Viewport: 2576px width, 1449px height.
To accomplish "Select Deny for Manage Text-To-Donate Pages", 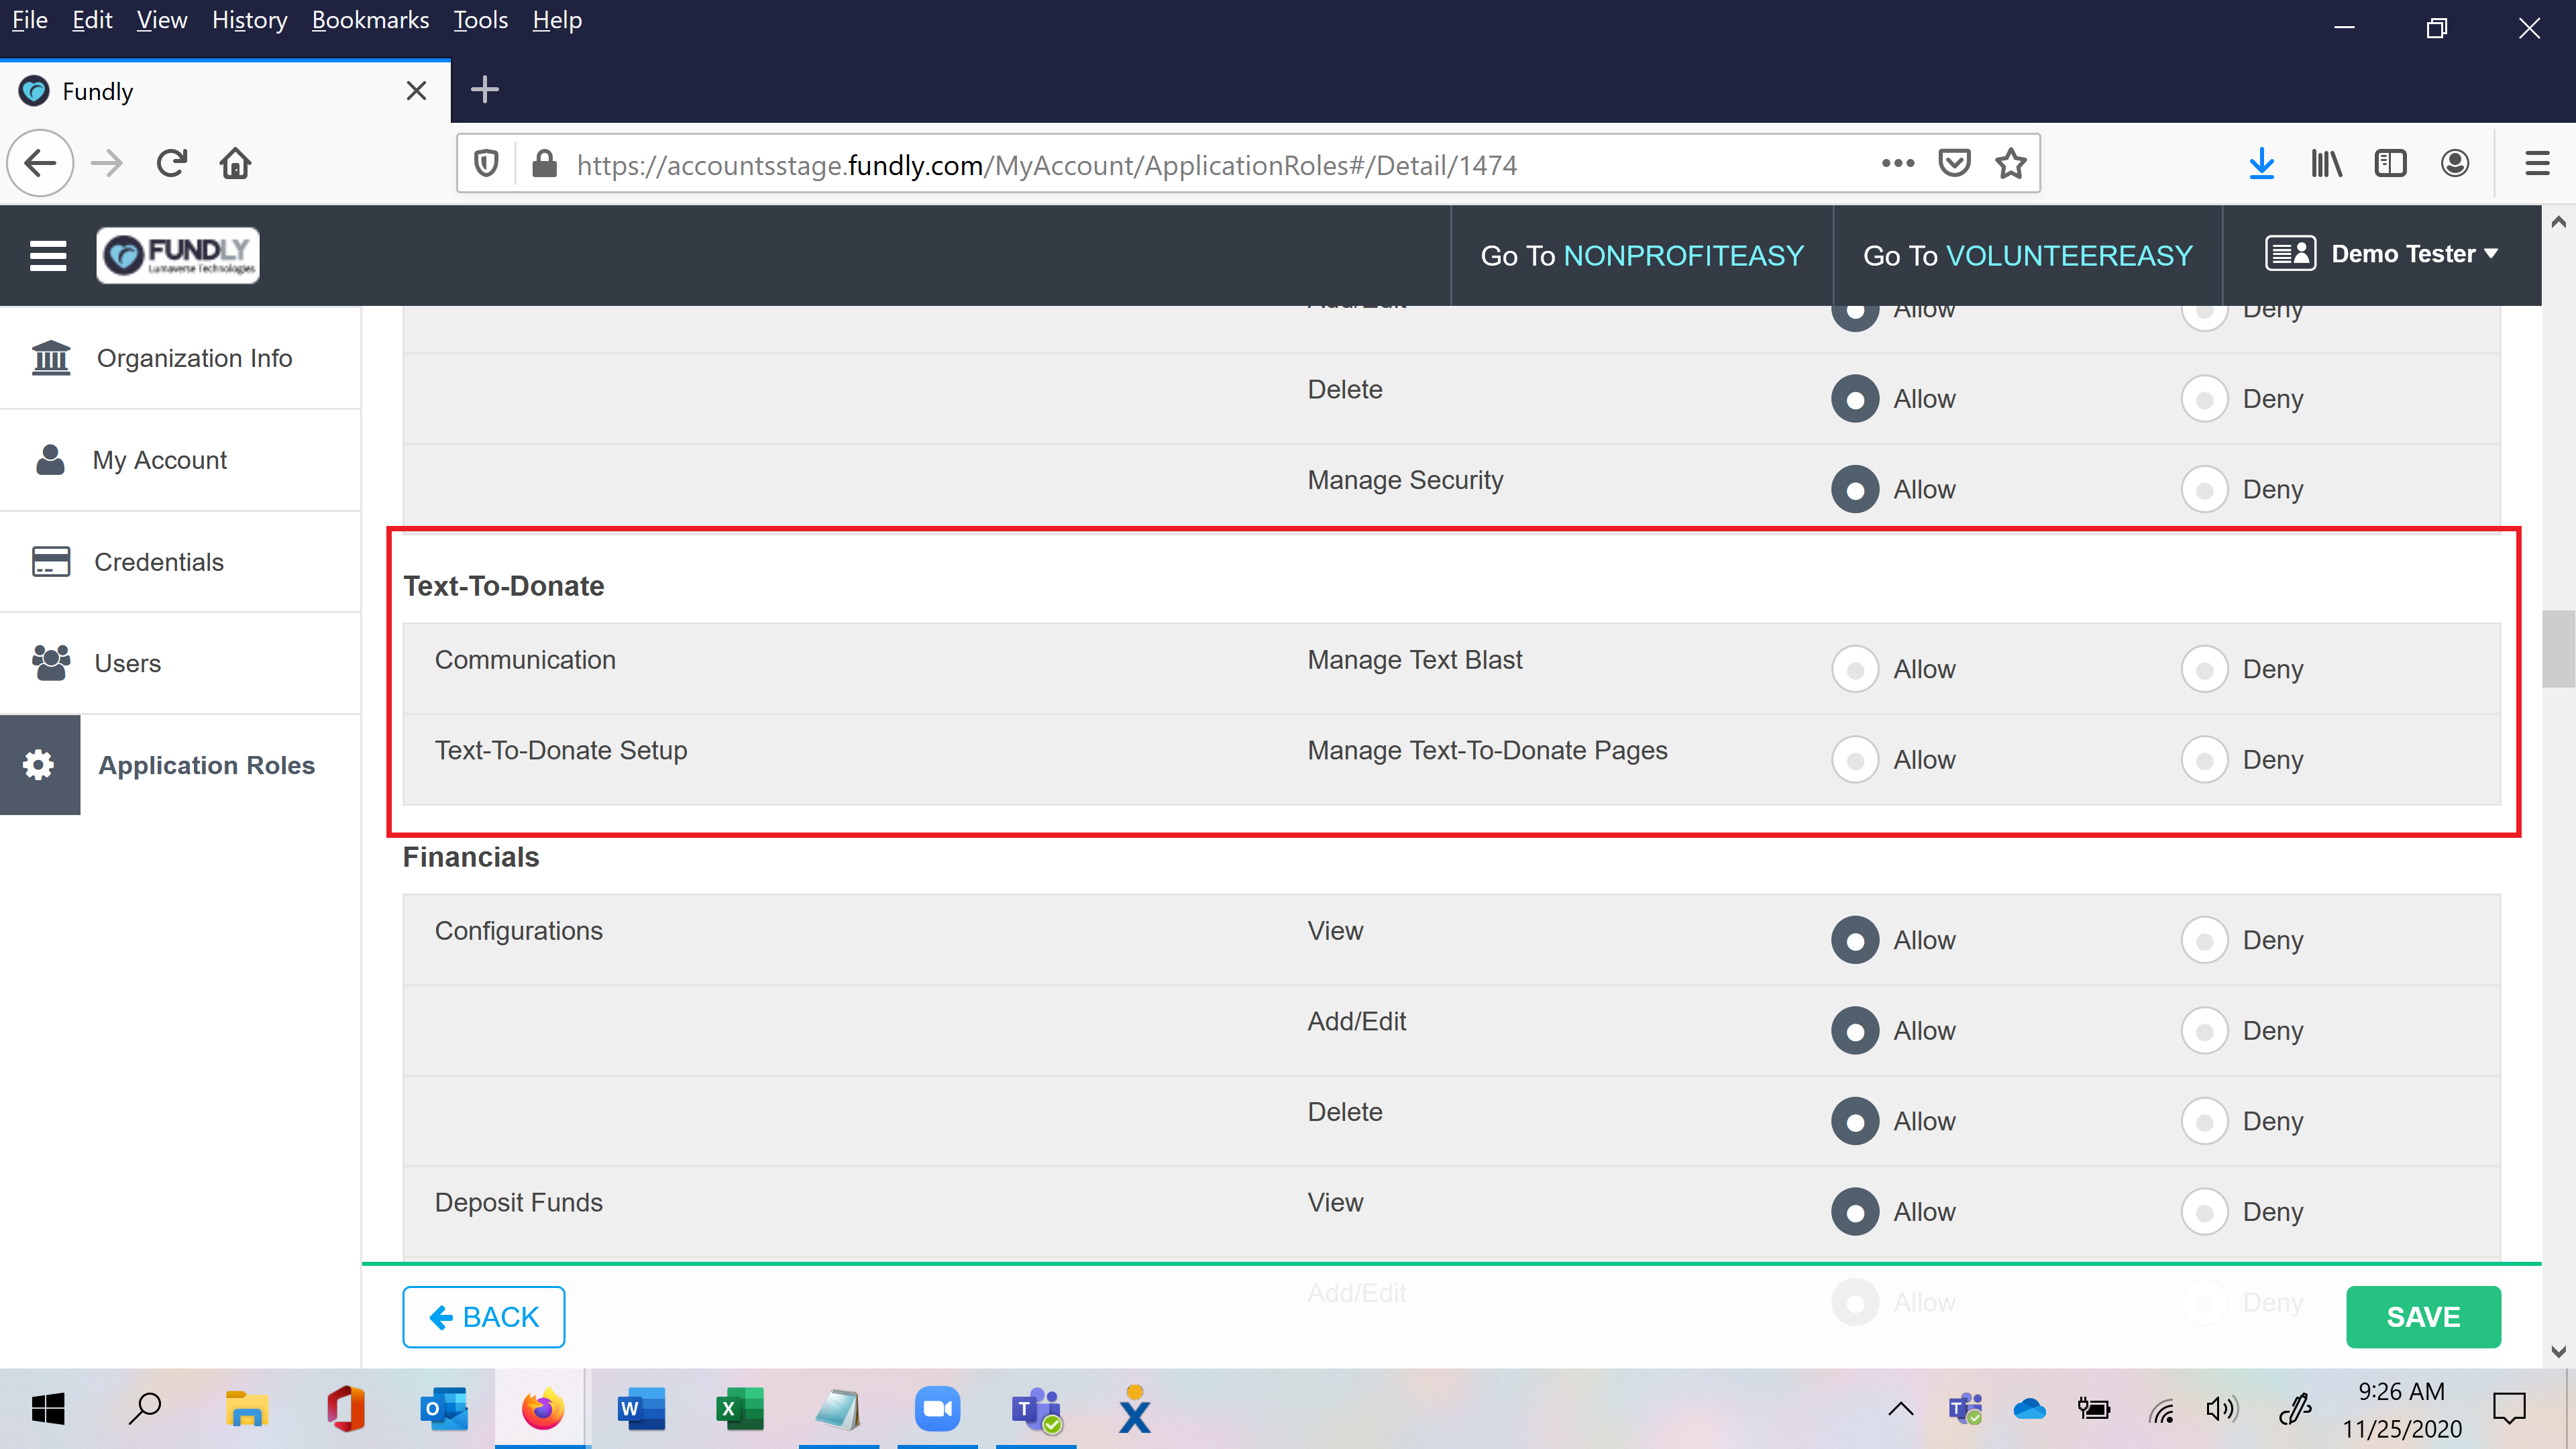I will [x=2204, y=760].
